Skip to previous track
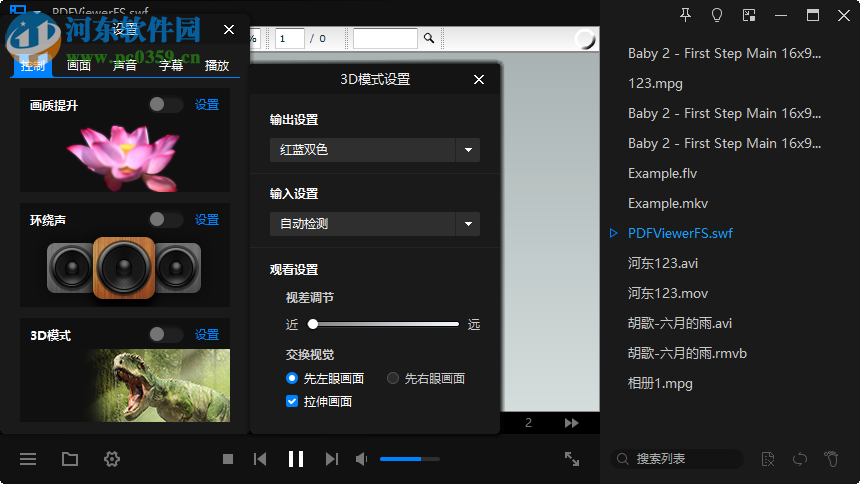The width and height of the screenshot is (860, 484). click(x=260, y=459)
